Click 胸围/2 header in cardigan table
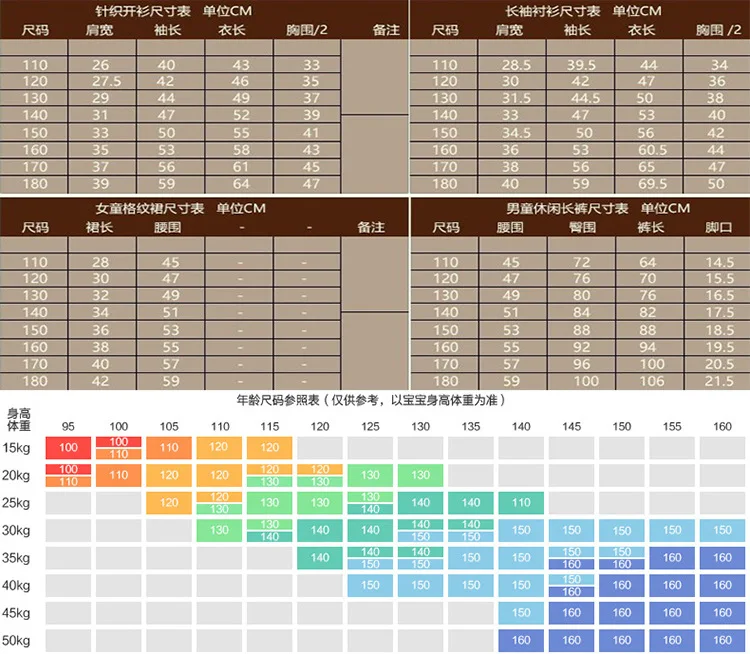The height and width of the screenshot is (654, 750). (307, 30)
